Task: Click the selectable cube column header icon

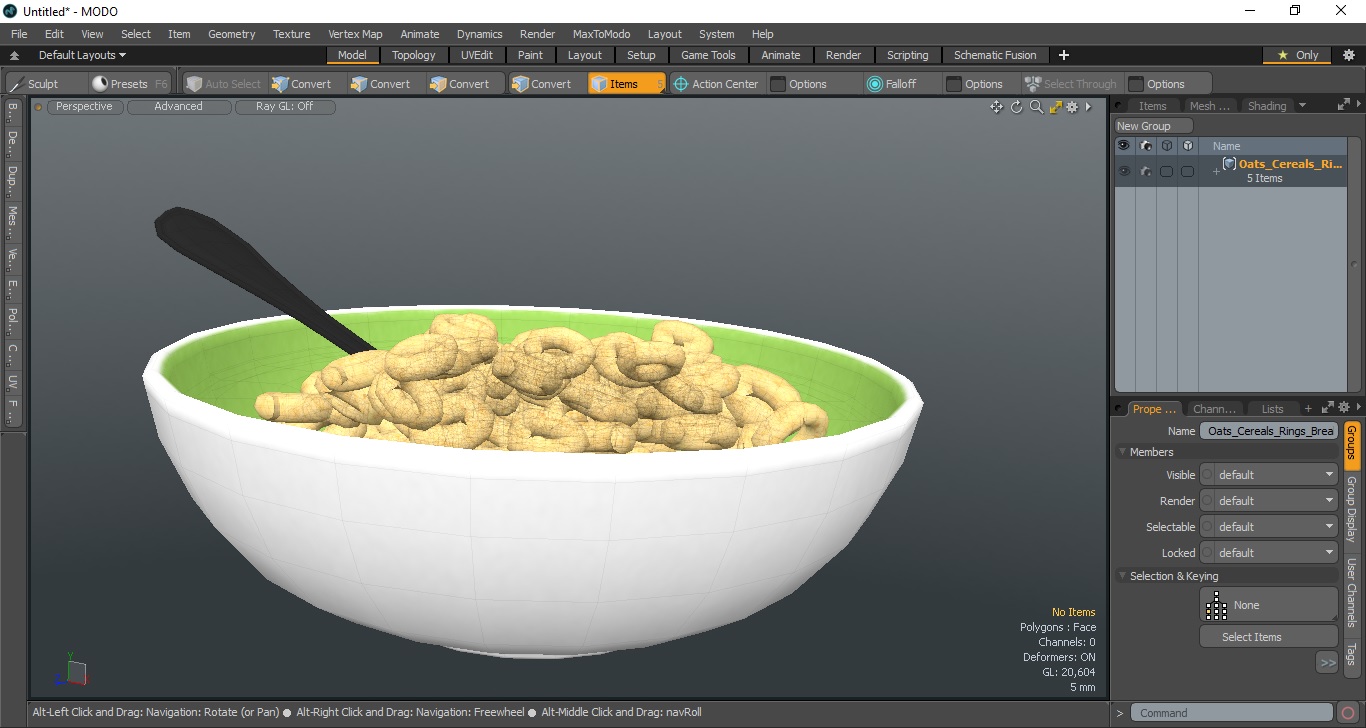Action: point(1166,146)
